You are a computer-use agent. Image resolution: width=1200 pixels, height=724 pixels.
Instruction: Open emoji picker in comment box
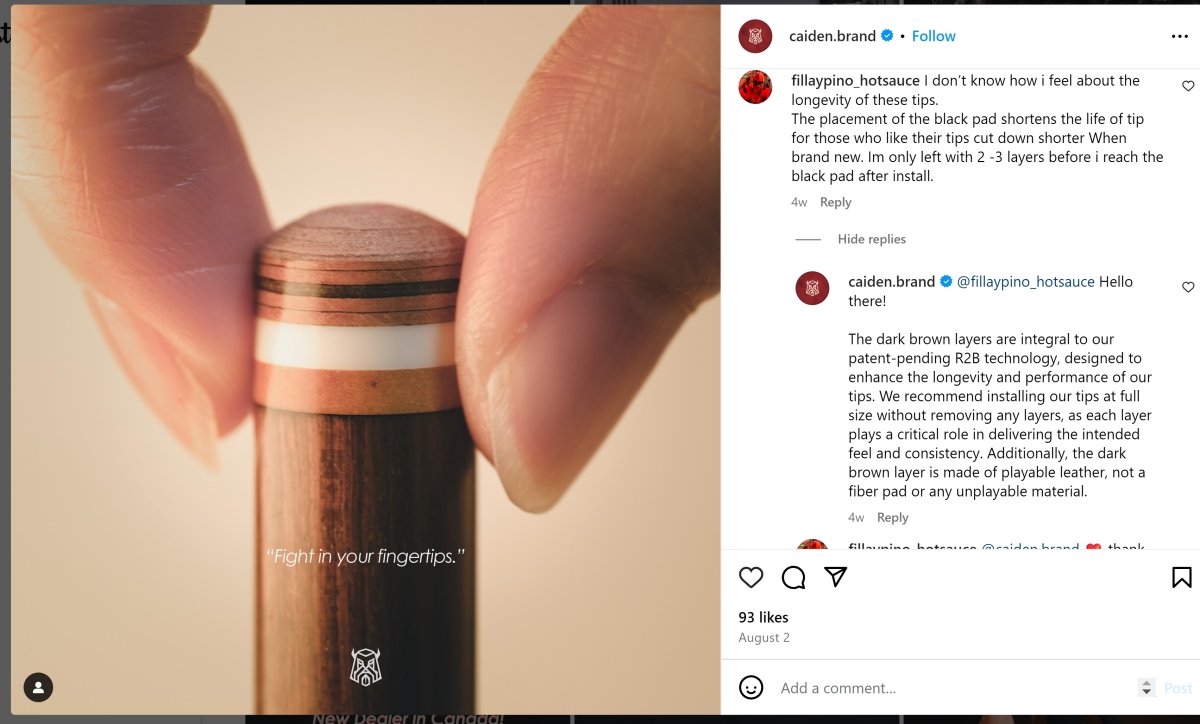tap(751, 687)
